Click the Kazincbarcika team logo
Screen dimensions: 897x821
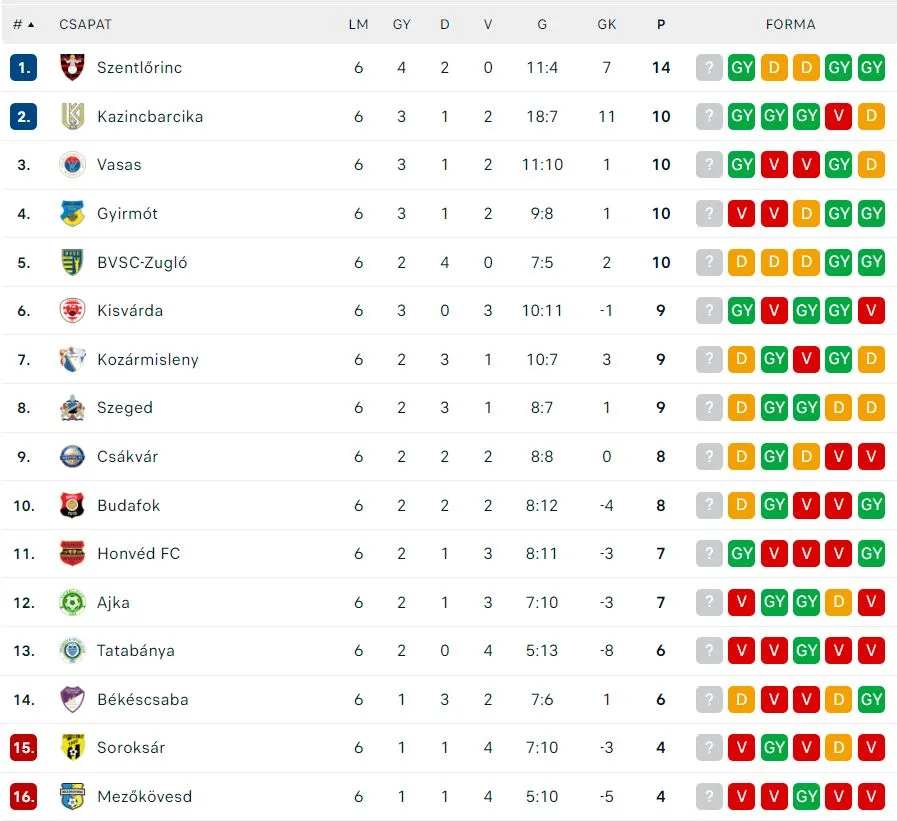[72, 116]
